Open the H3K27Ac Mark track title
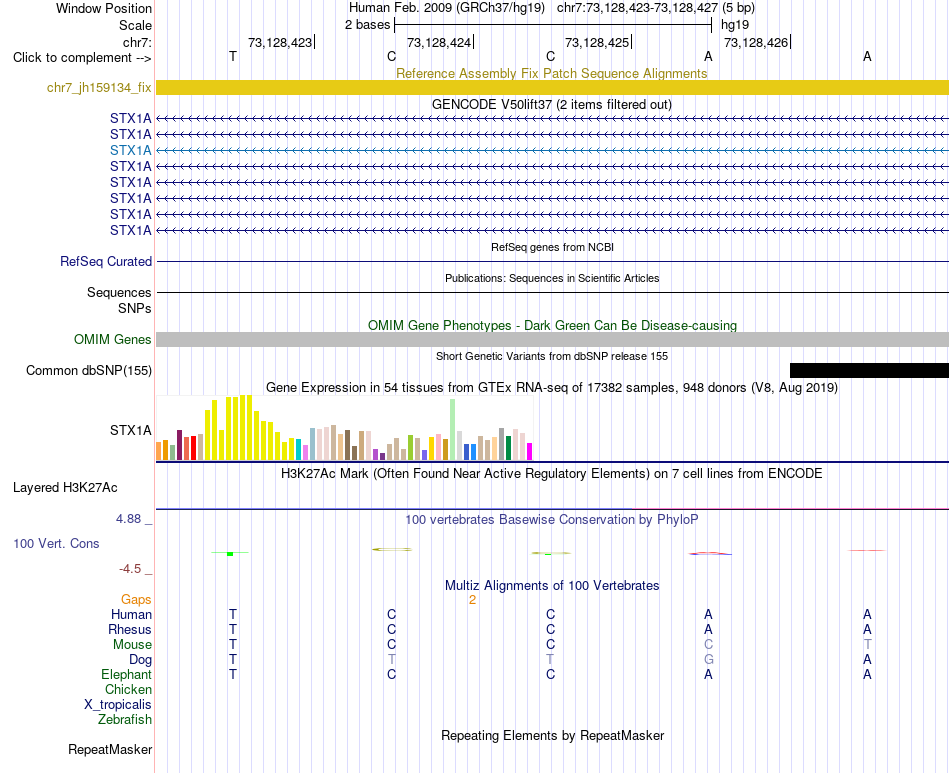Screen dimensions: 950x773 (x=552, y=474)
